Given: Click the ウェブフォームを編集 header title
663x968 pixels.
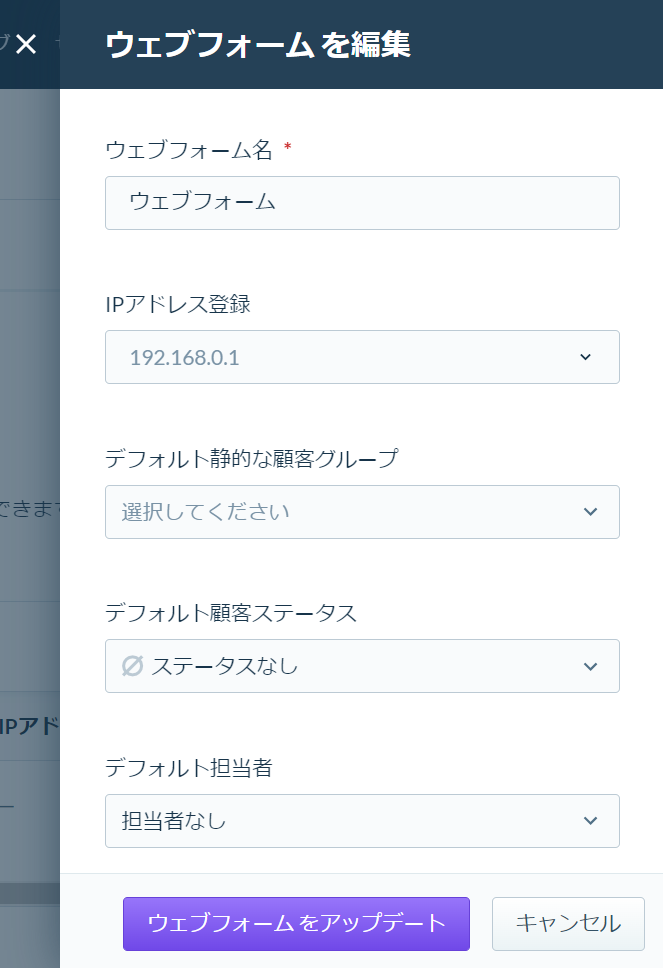Looking at the screenshot, I should (258, 44).
